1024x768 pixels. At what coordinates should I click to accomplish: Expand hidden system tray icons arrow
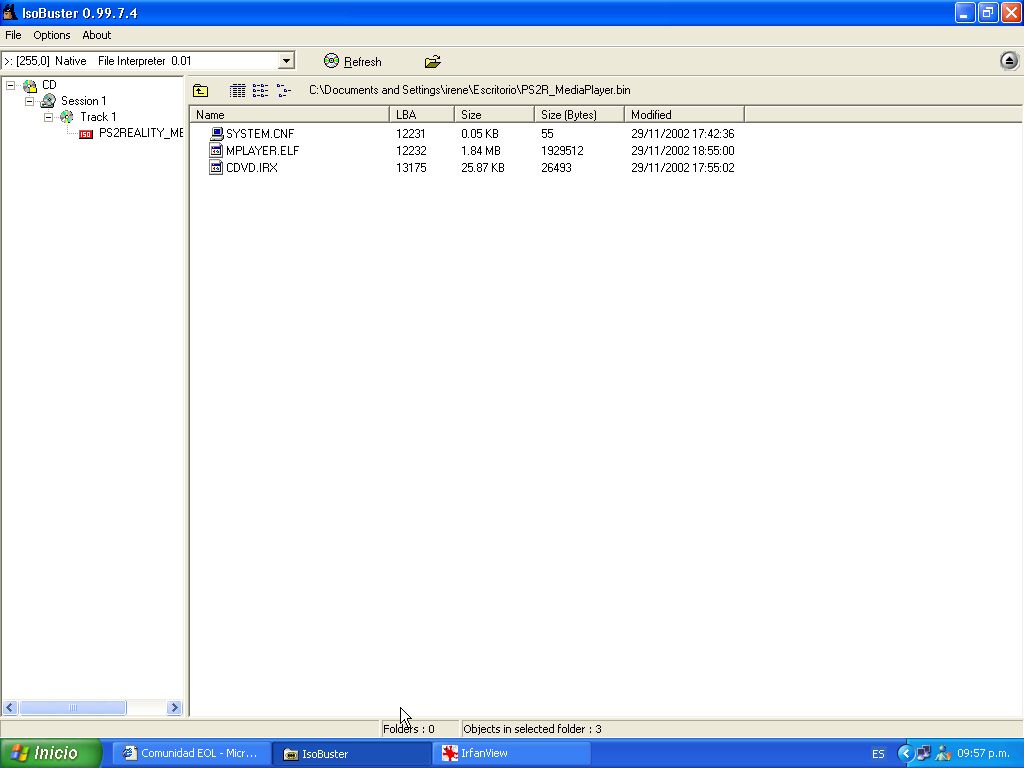click(905, 754)
